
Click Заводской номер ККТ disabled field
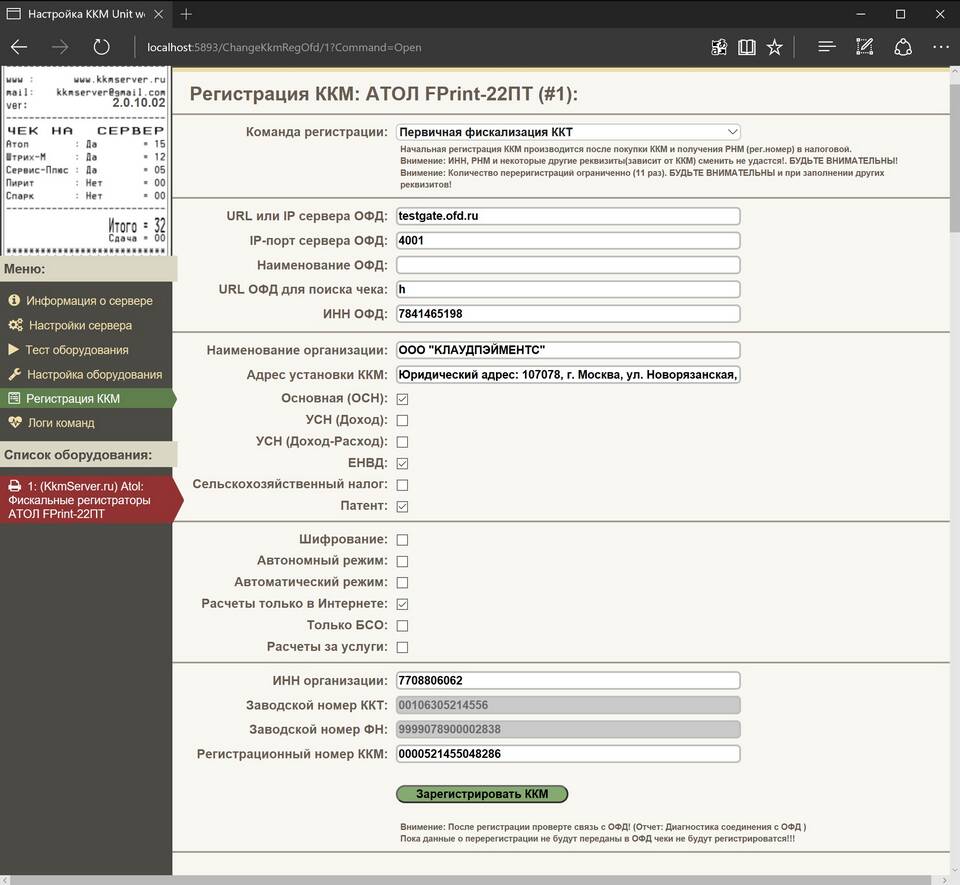(x=568, y=705)
